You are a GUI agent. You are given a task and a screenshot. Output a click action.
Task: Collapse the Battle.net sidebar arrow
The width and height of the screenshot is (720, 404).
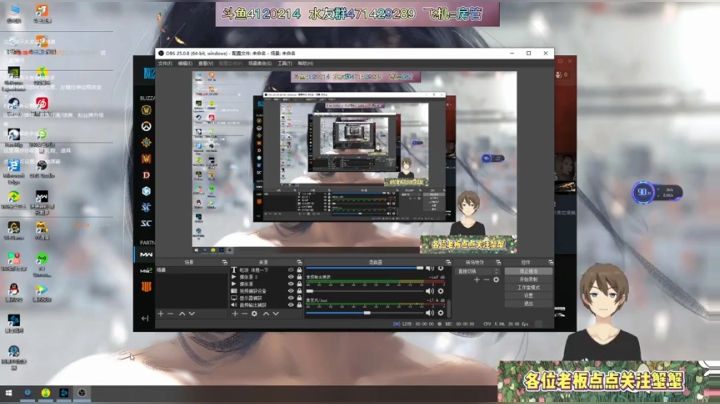(145, 318)
